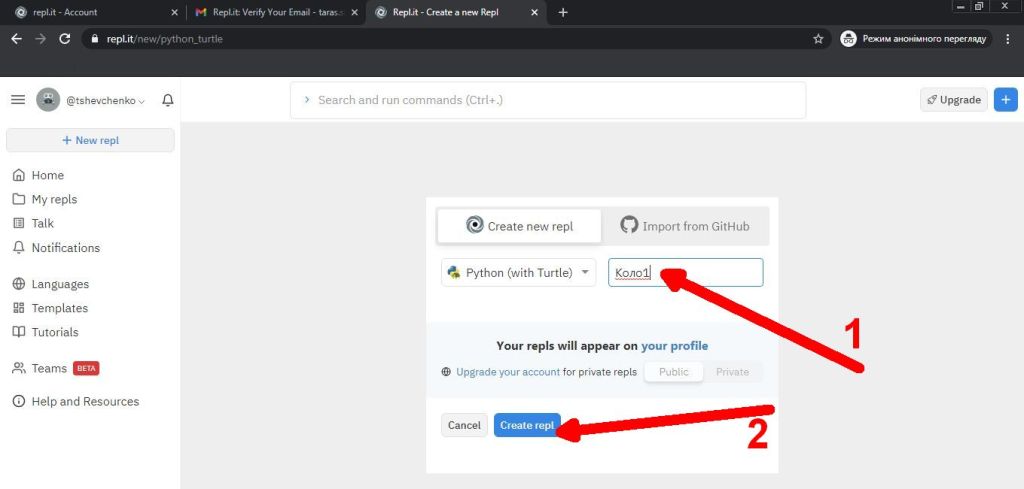Image resolution: width=1024 pixels, height=489 pixels.
Task: Expand the @tshevchenko account dropdown
Action: [105, 101]
